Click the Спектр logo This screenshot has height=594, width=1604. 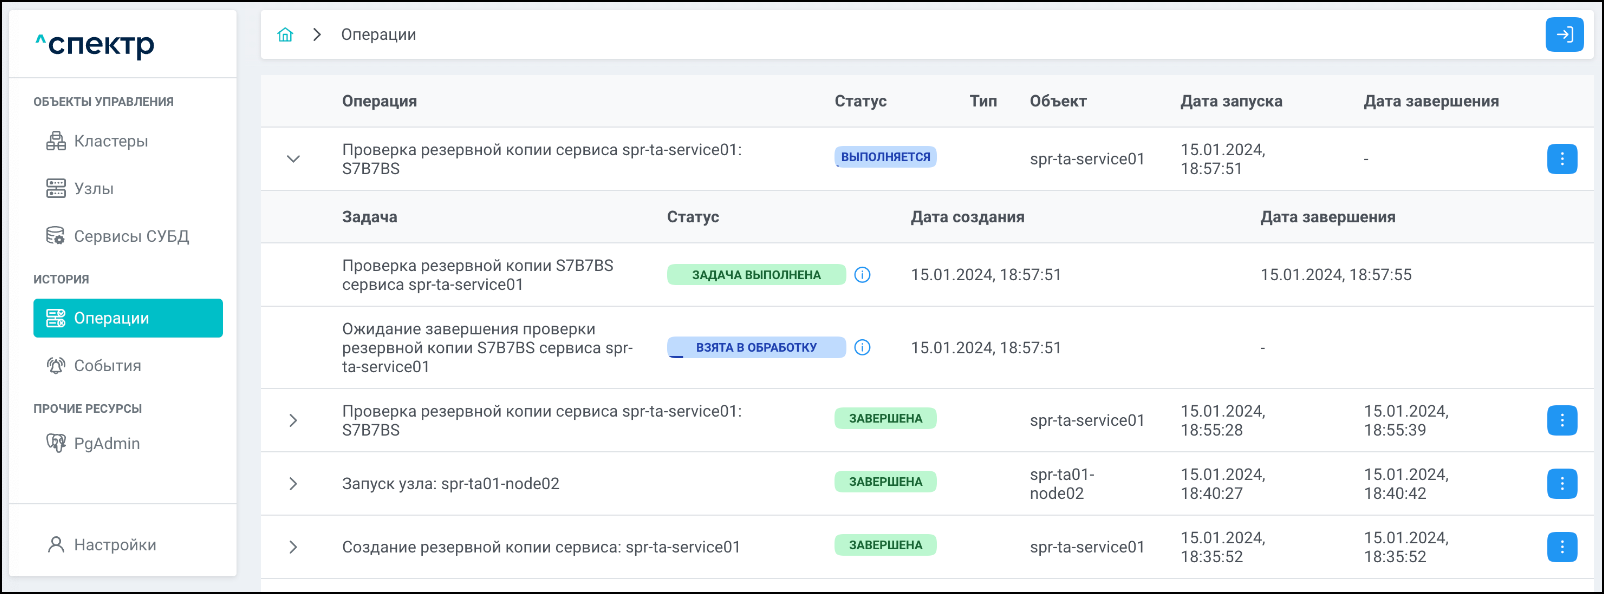coord(96,45)
